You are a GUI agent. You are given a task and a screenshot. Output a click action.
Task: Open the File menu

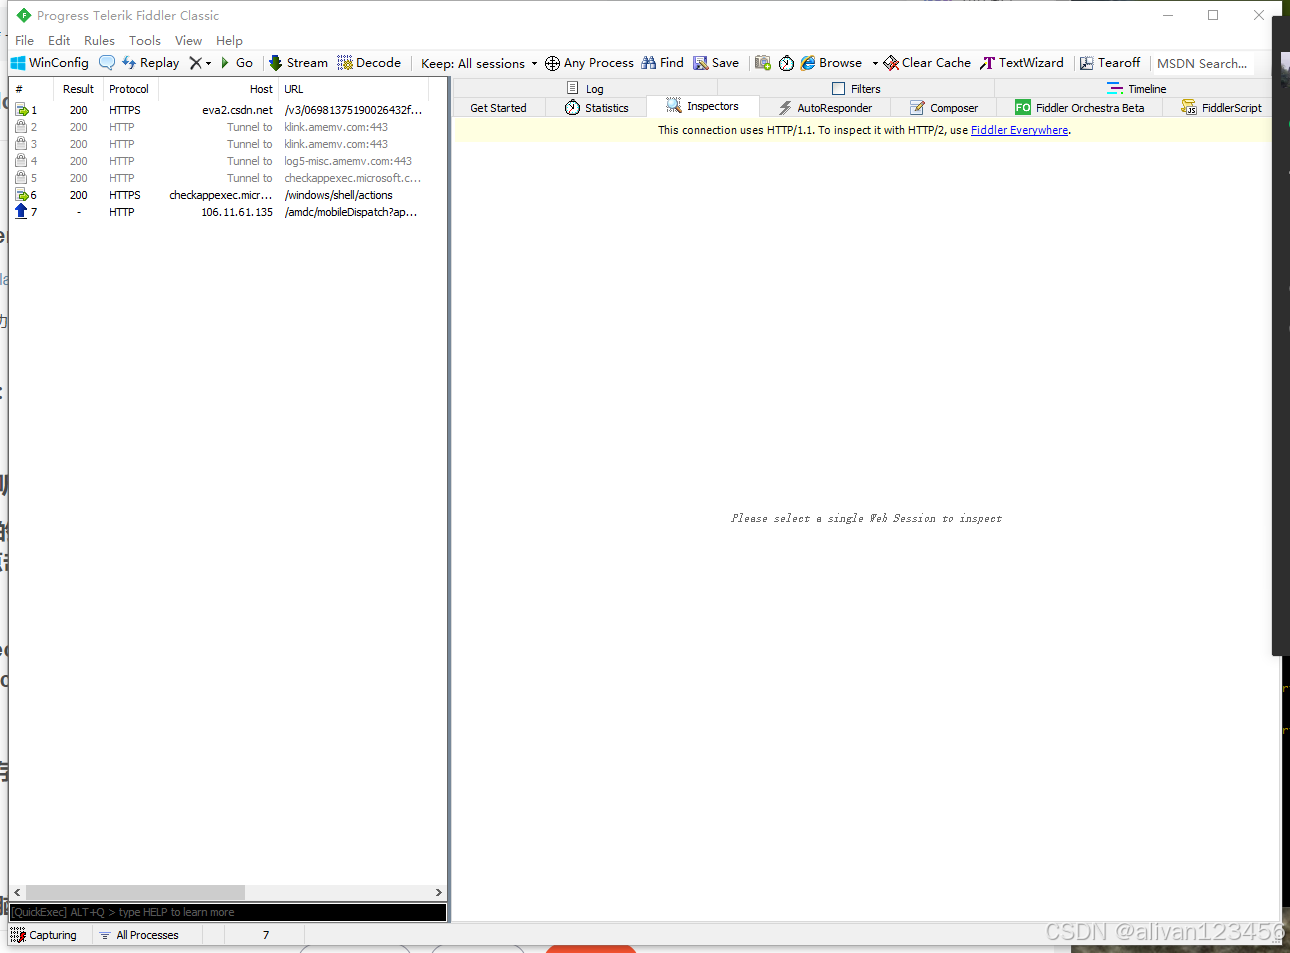tap(25, 41)
